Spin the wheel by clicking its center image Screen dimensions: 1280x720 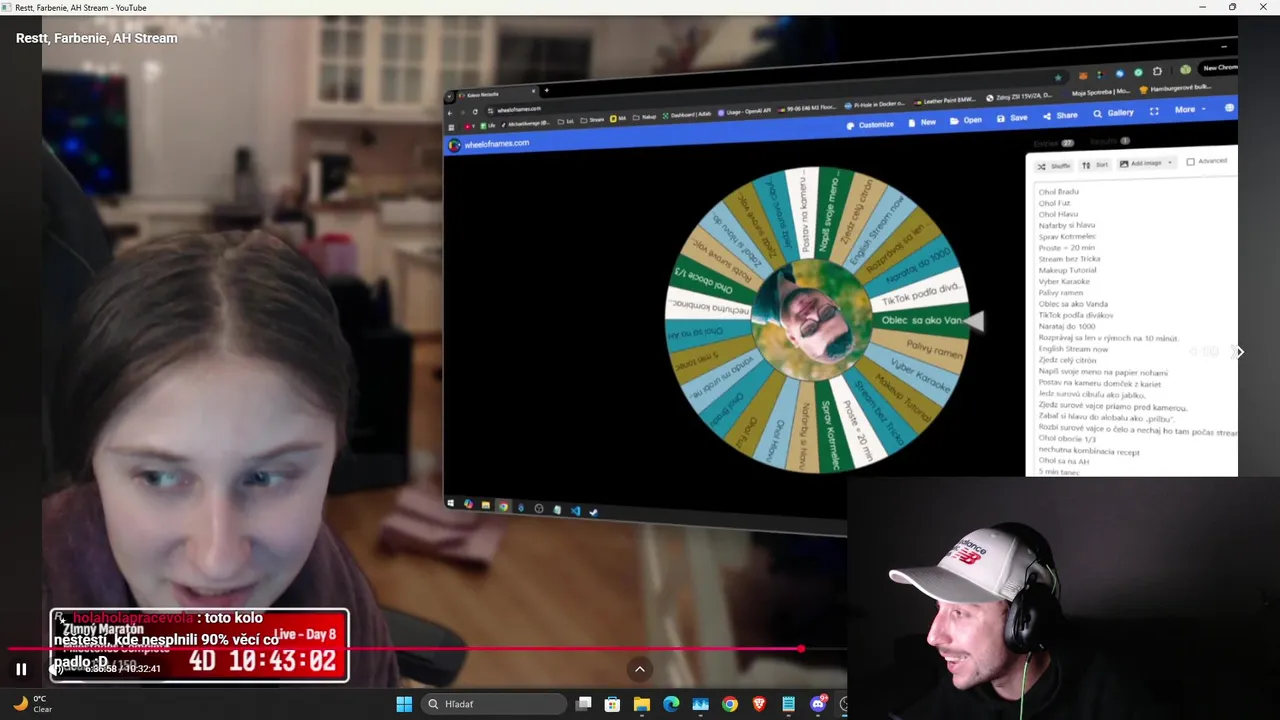click(812, 318)
